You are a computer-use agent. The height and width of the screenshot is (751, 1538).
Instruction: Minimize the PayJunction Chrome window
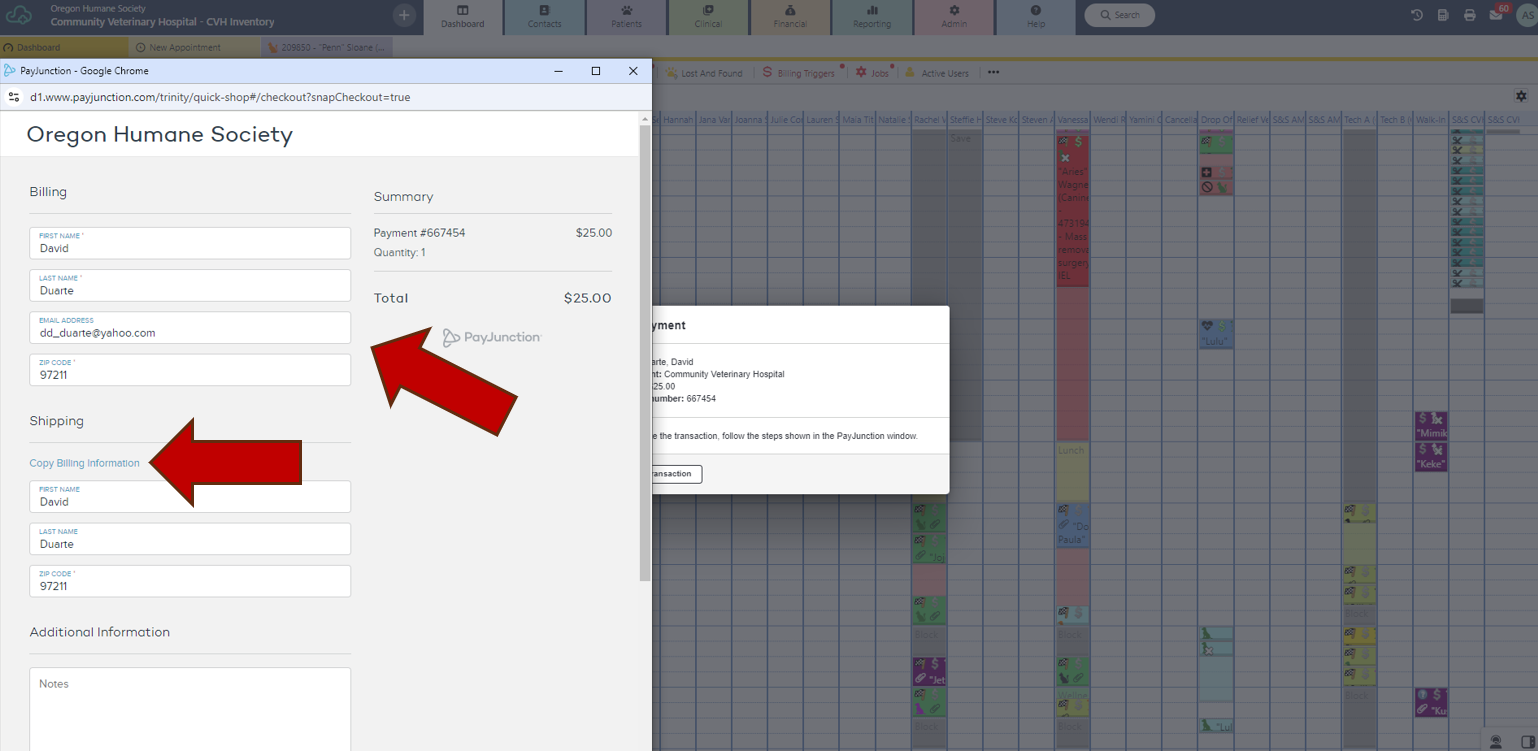559,71
